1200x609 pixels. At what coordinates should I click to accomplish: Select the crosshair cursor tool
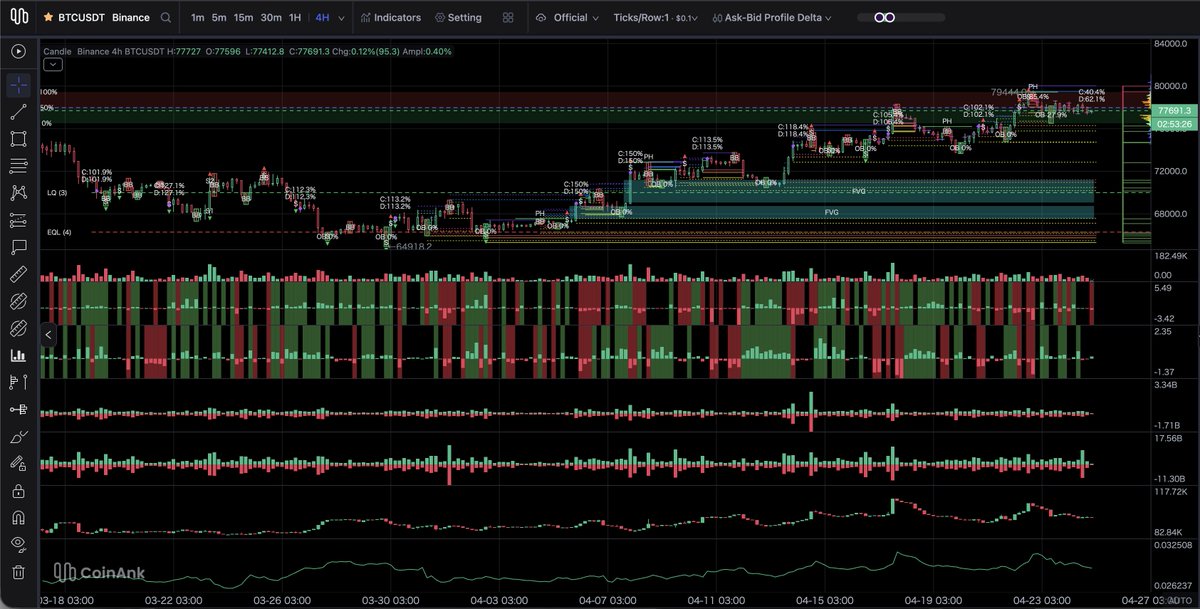pyautogui.click(x=18, y=85)
